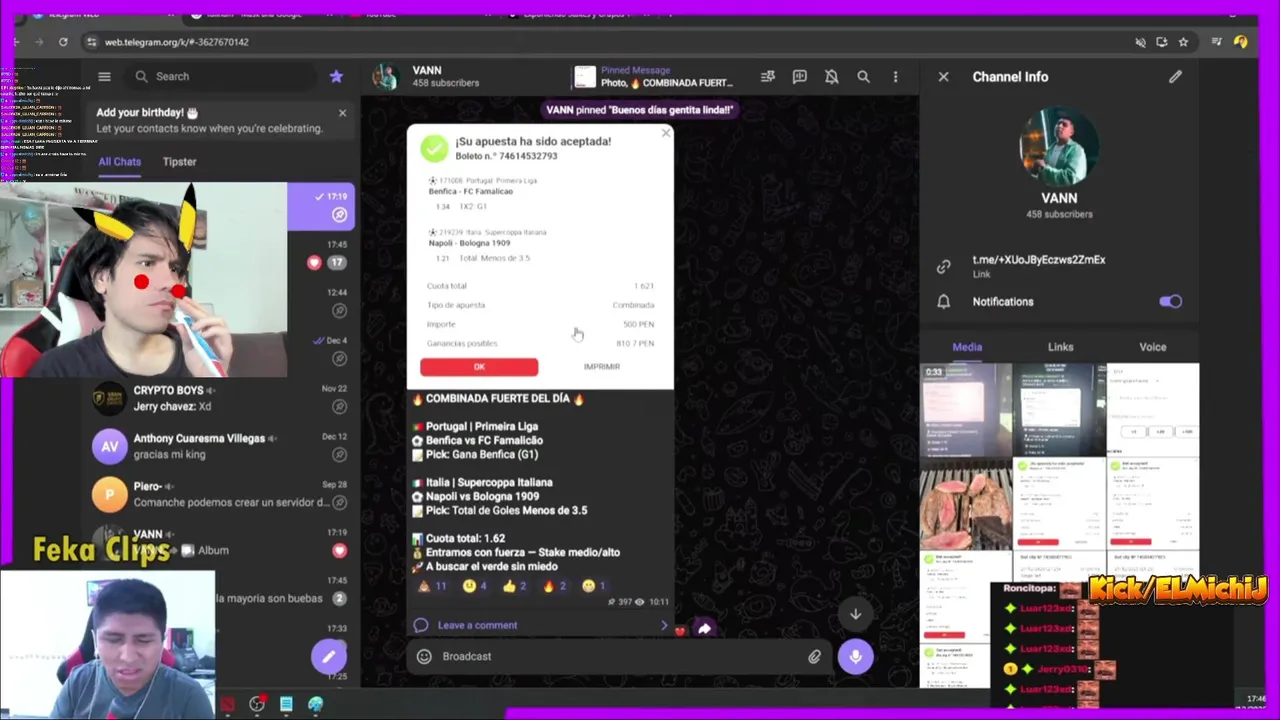Click Leave a comment
This screenshot has height=720, width=1280.
tap(477, 625)
